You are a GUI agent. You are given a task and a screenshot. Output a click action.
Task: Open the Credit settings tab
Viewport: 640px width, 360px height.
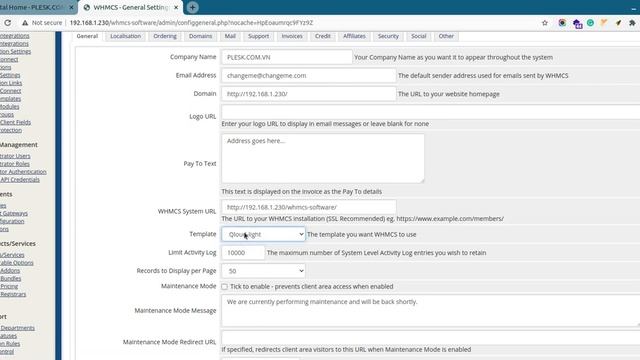point(322,36)
